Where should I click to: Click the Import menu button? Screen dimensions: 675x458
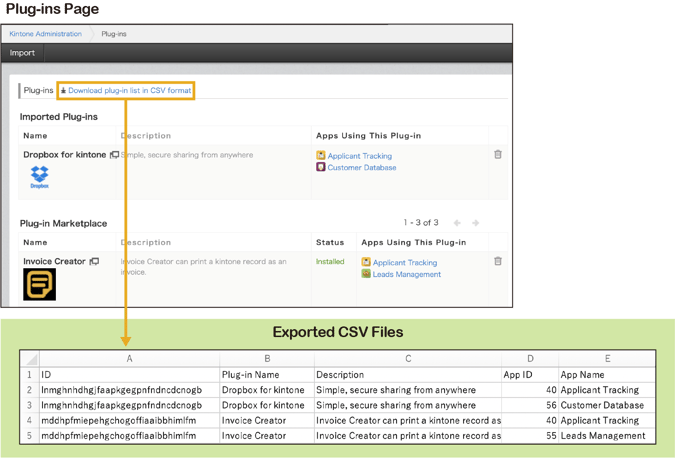click(22, 53)
